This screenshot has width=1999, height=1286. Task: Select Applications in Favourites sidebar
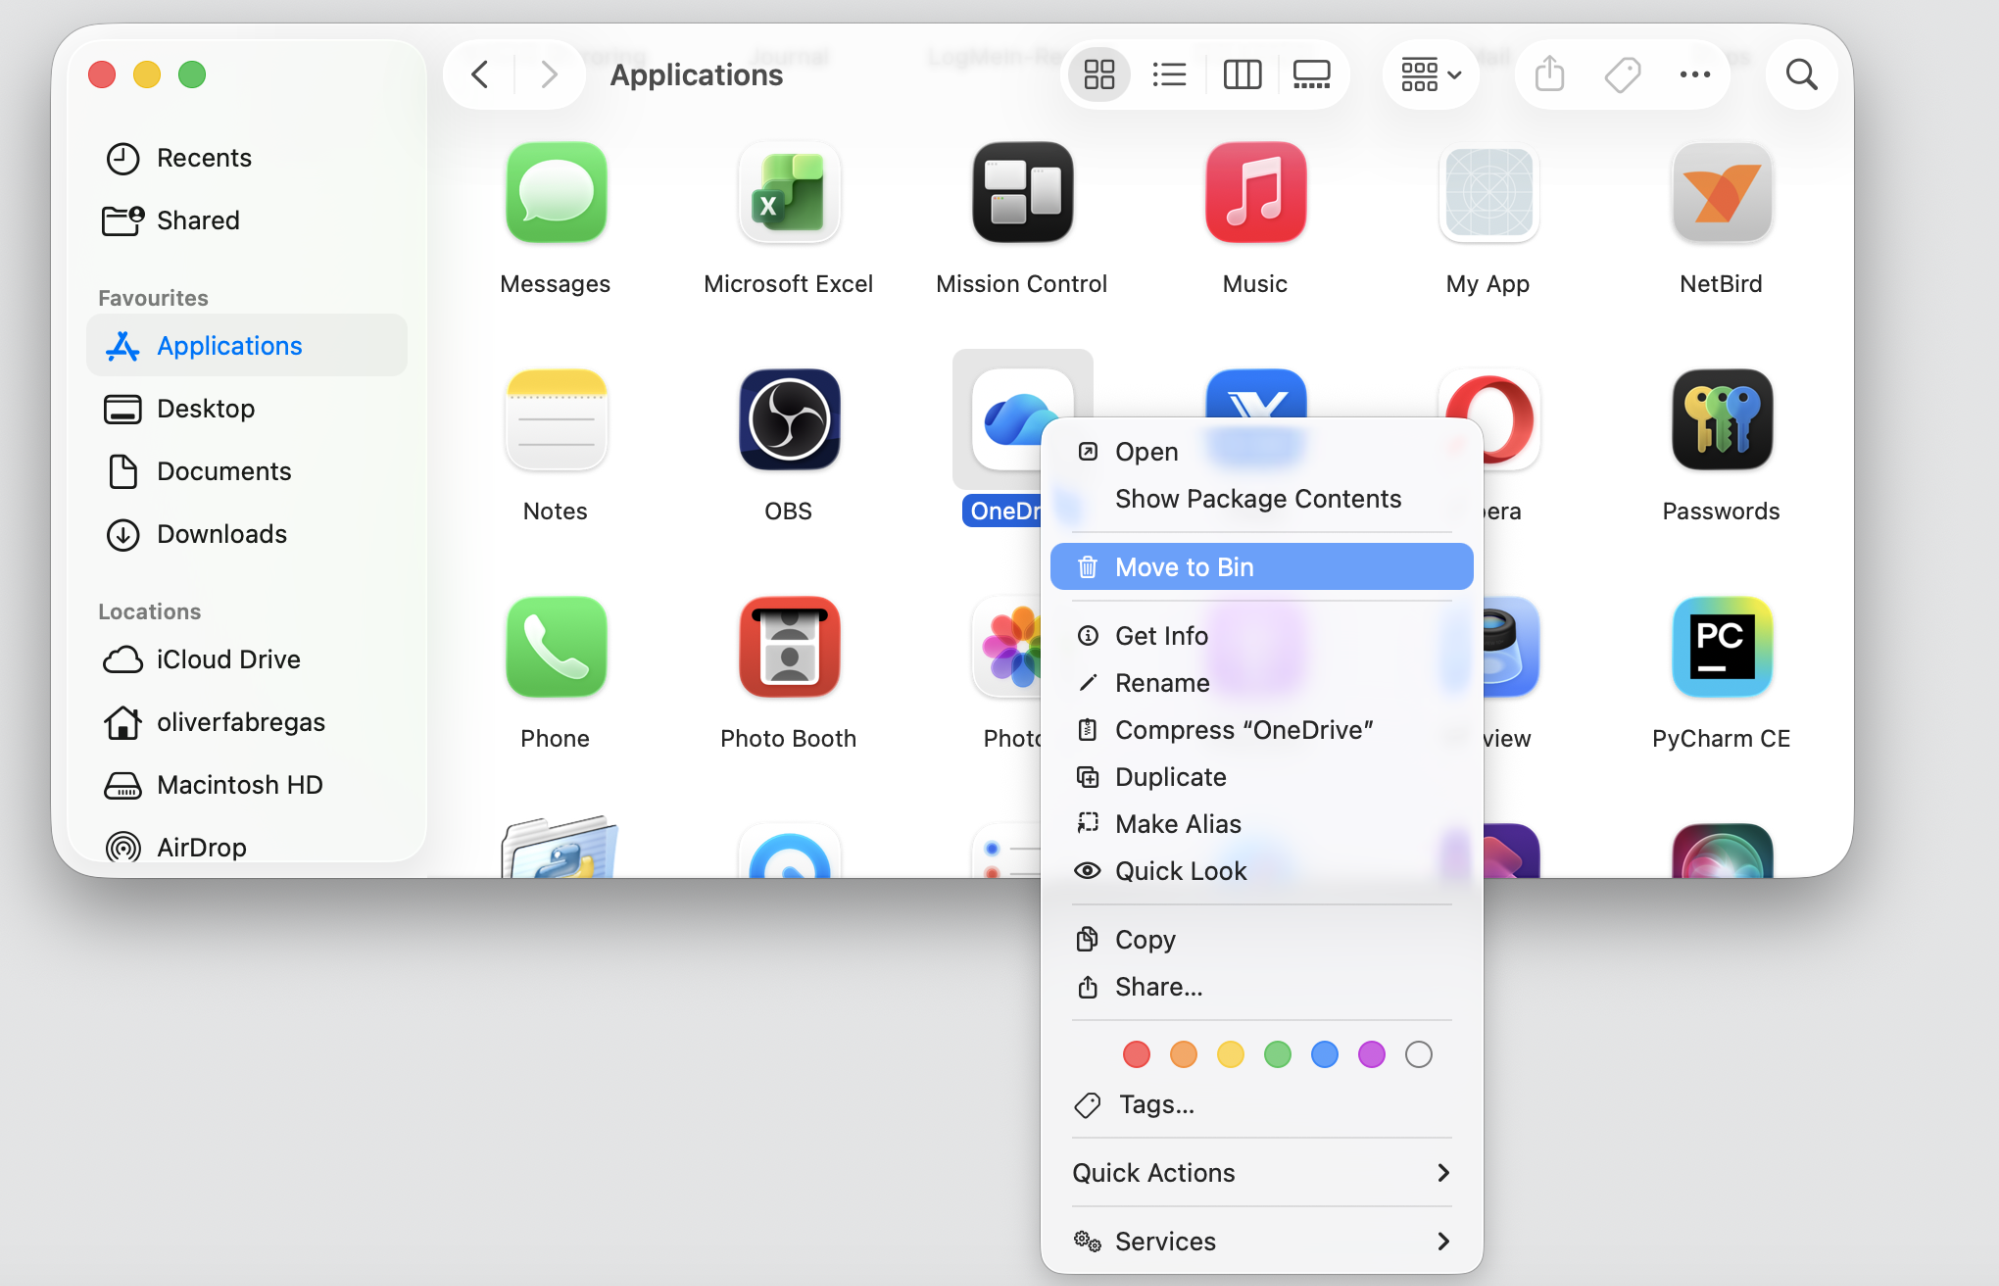(x=246, y=345)
